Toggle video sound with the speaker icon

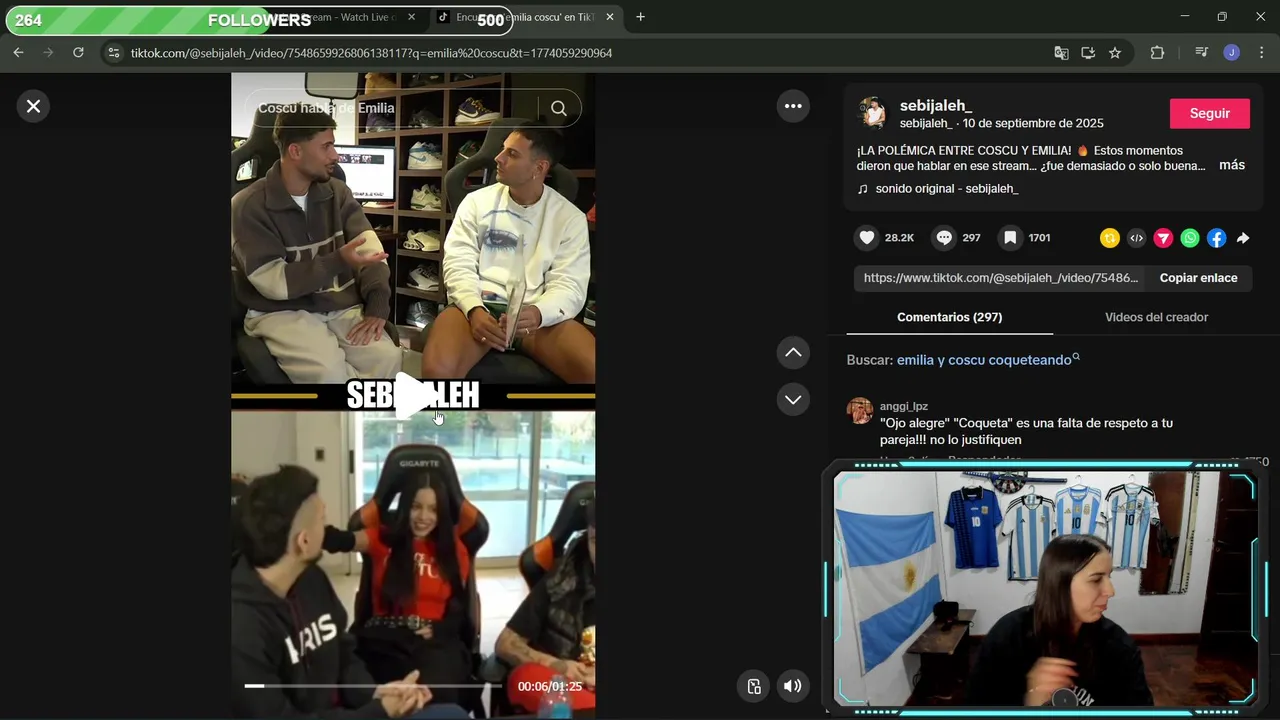click(x=792, y=686)
